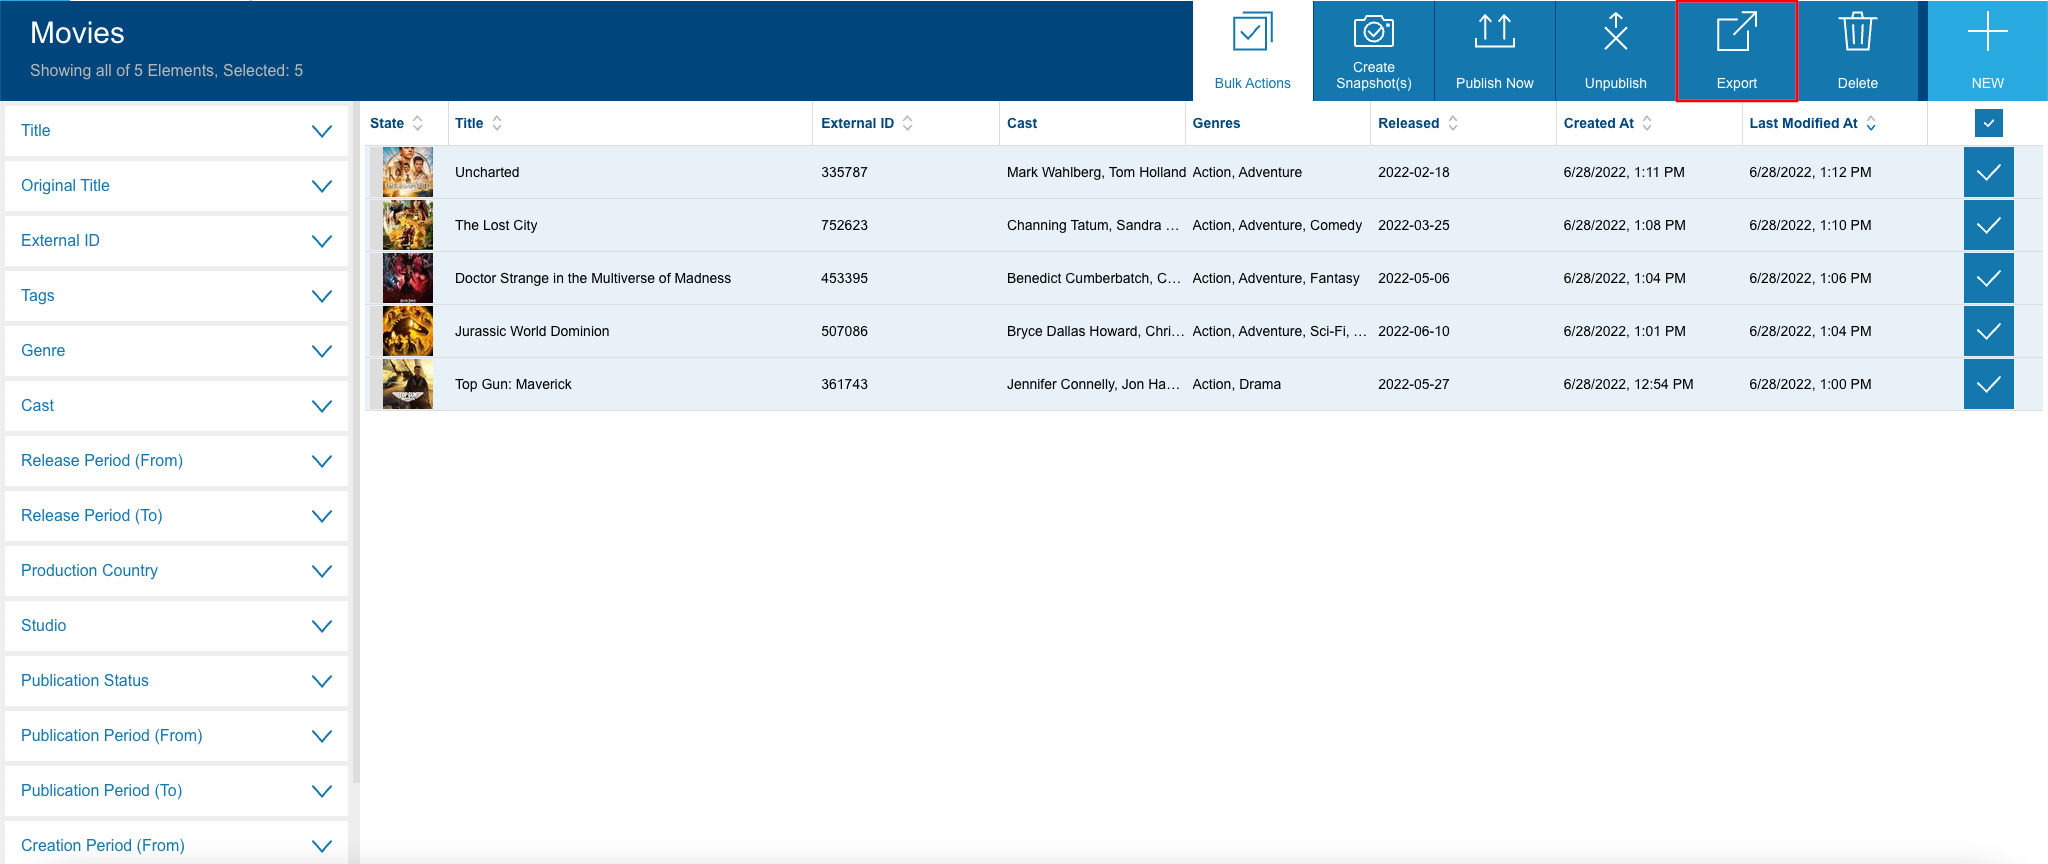Open the Jurassic World Dominion entry
The width and height of the screenshot is (2048, 864).
coord(532,331)
